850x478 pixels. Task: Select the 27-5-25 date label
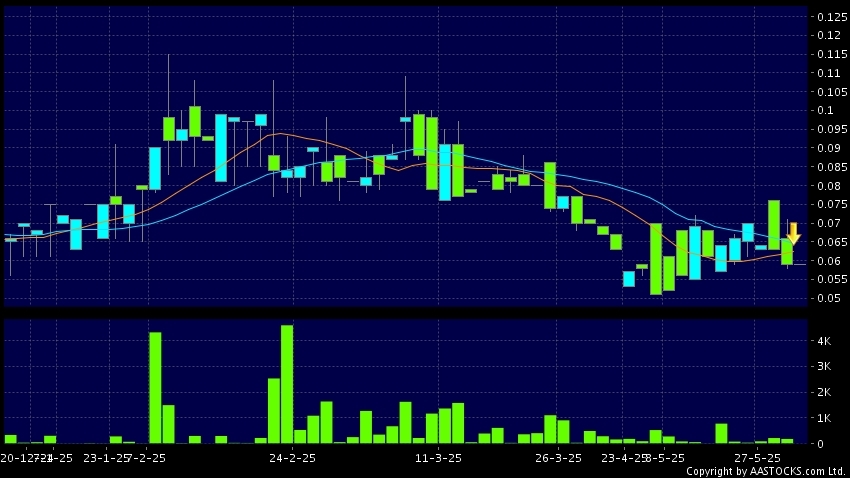tap(757, 458)
